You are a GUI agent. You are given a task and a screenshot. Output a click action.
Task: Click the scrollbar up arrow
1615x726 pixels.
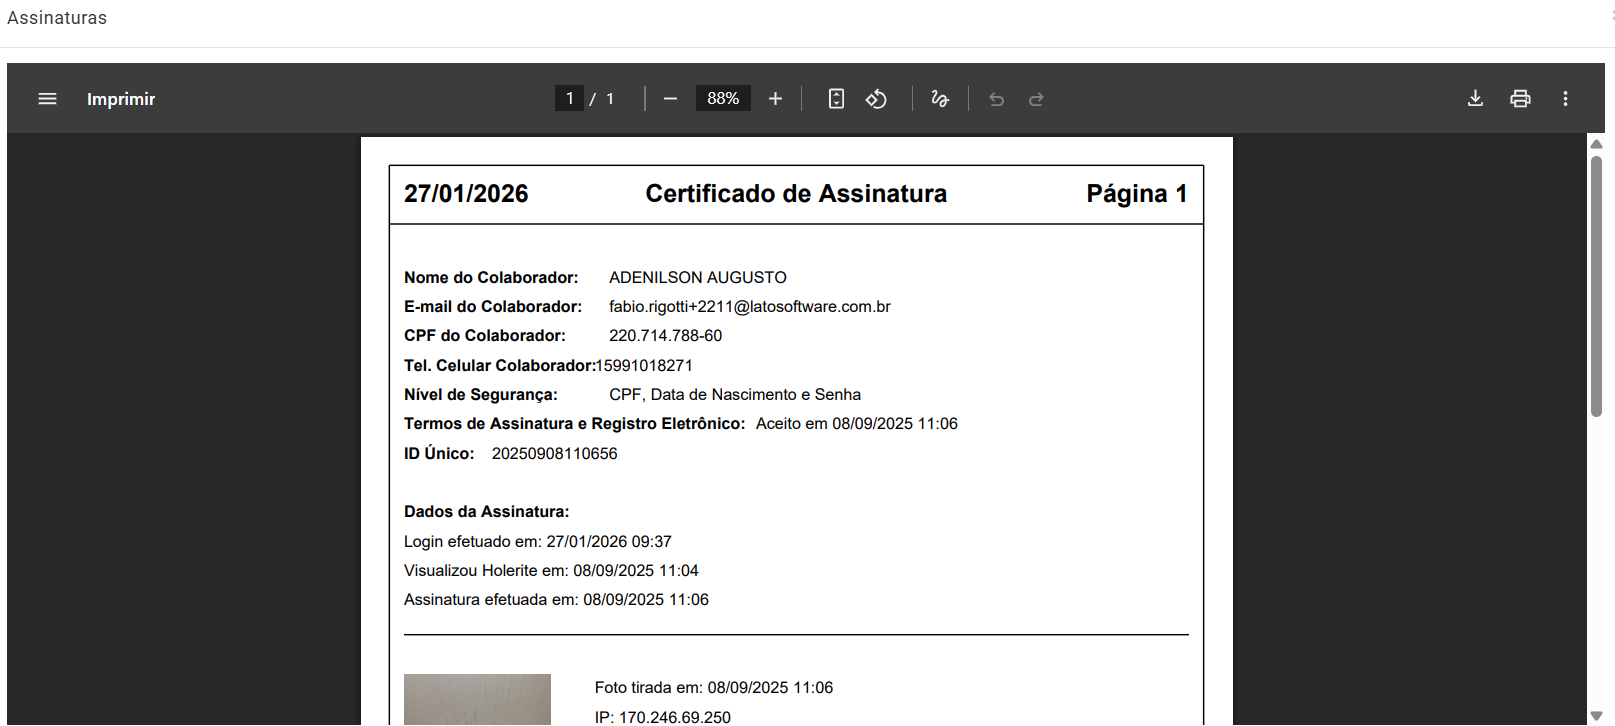(1596, 144)
